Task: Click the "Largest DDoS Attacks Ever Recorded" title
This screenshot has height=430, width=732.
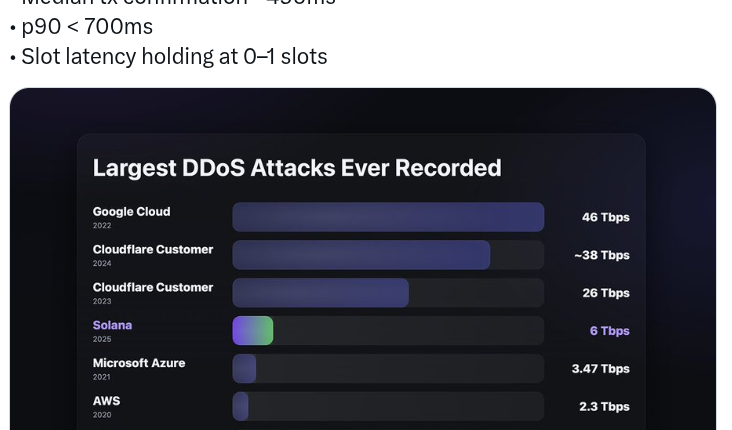Action: [297, 168]
